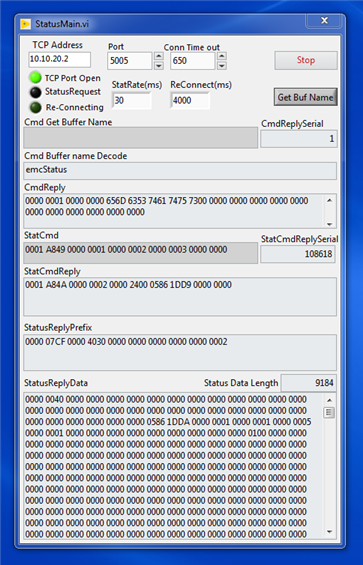Screen dimensions: 363x565
Task: Click the Conn Time out field showing 650
Action: pos(193,61)
